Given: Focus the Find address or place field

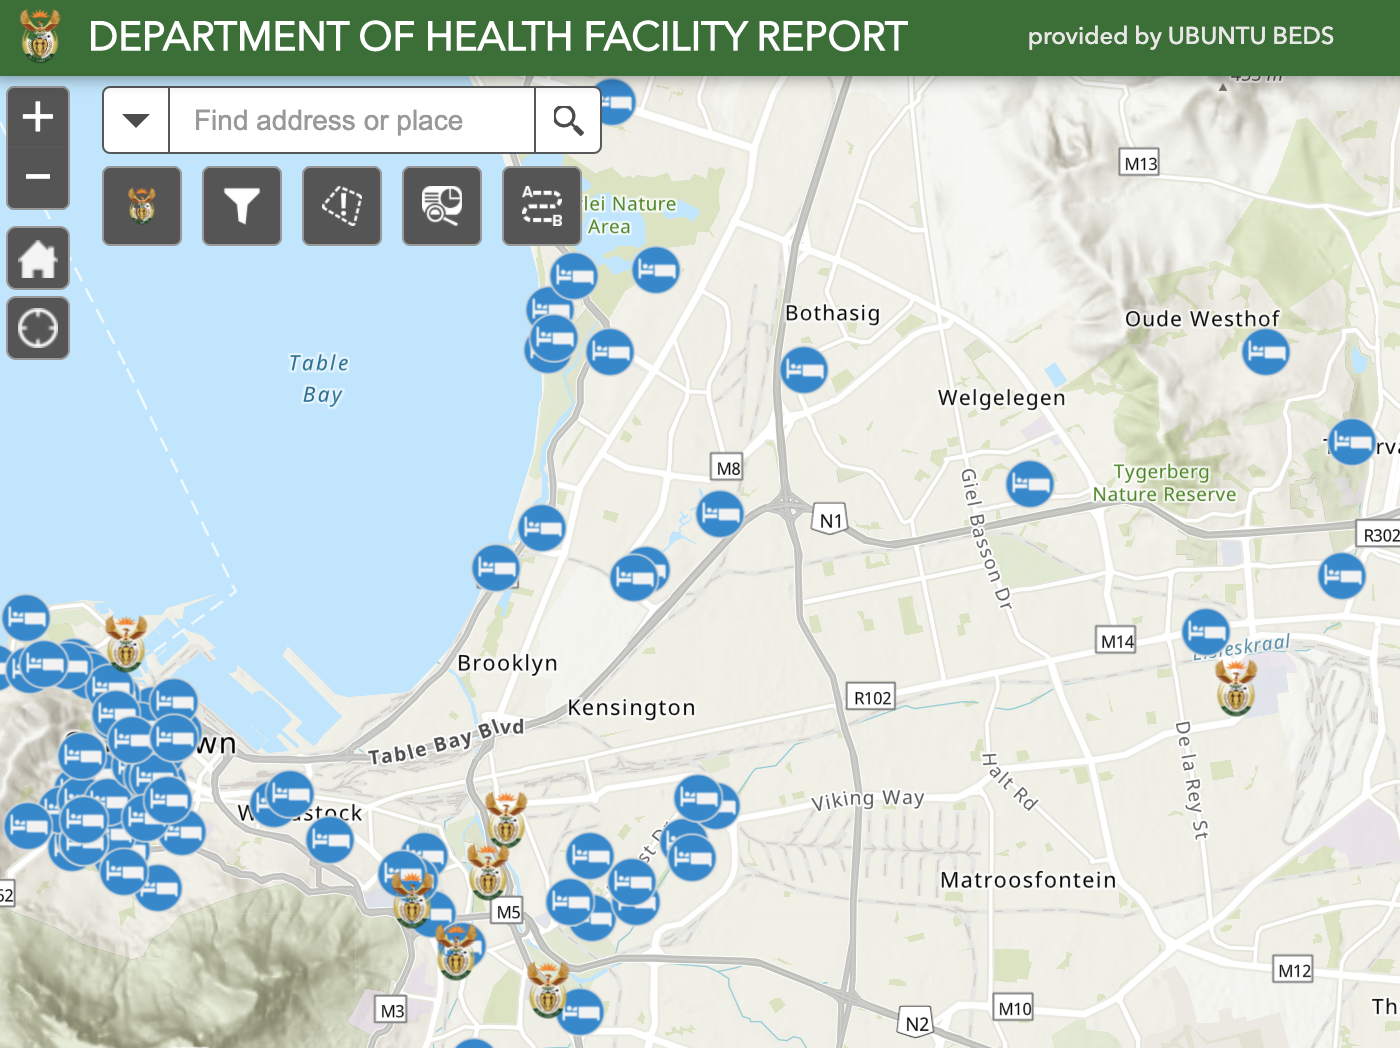Looking at the screenshot, I should [x=352, y=120].
